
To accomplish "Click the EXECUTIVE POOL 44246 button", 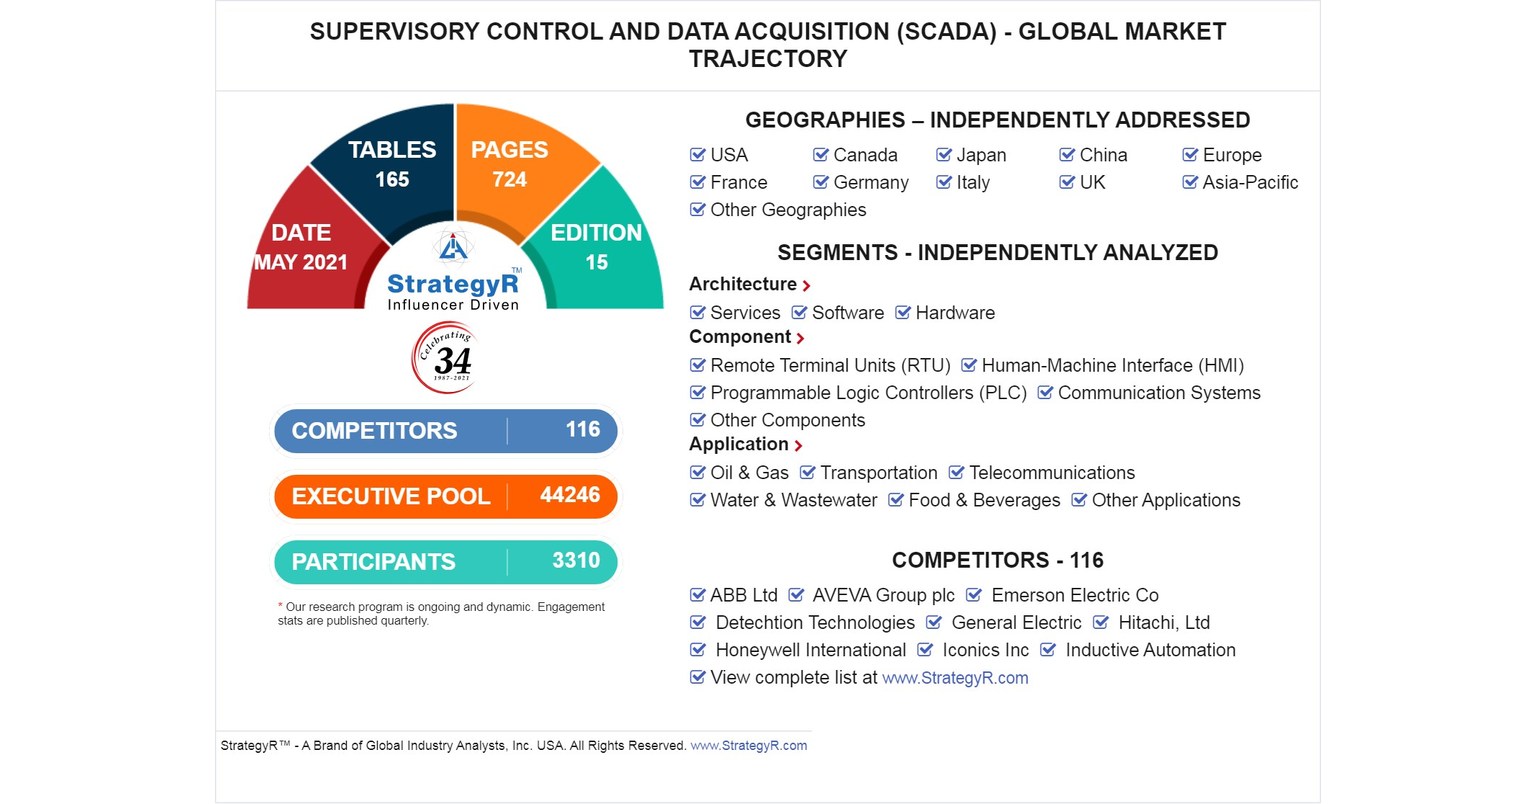I will click(446, 496).
